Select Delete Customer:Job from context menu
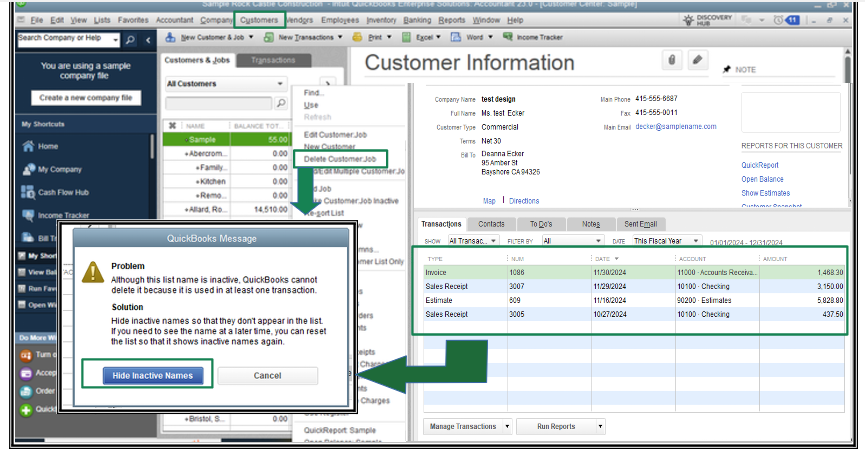This screenshot has height=454, width=865. (x=340, y=159)
